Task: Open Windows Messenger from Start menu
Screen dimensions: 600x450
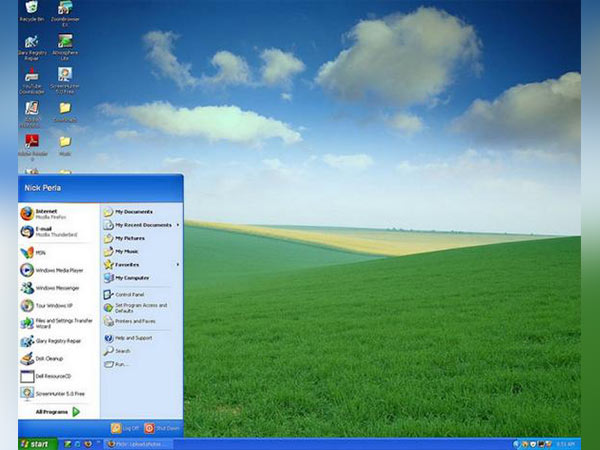Action: coord(58,288)
